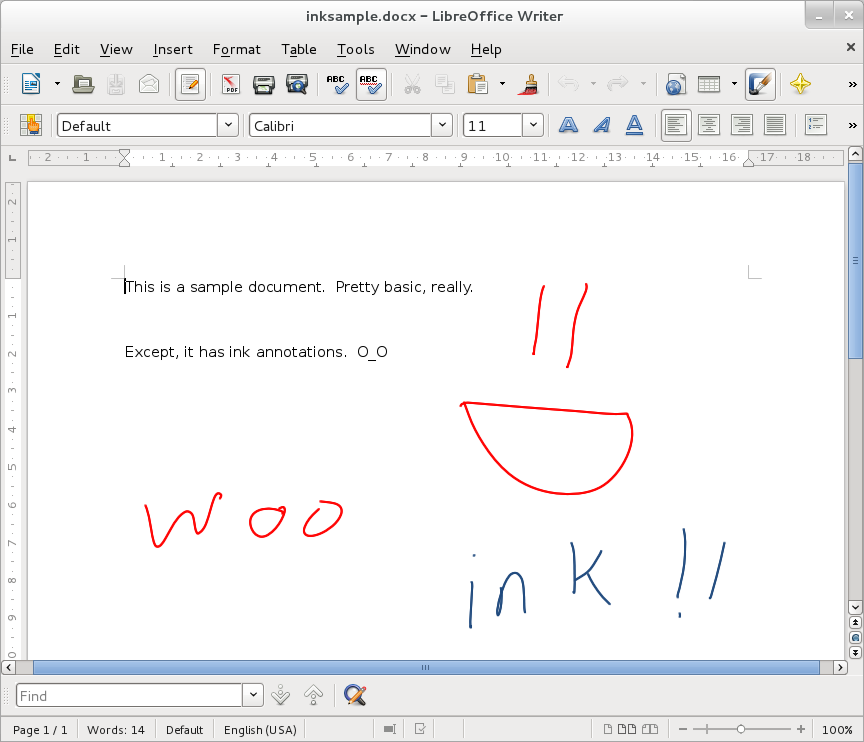The width and height of the screenshot is (864, 742).
Task: Run the spelling and grammar check
Action: (x=336, y=84)
